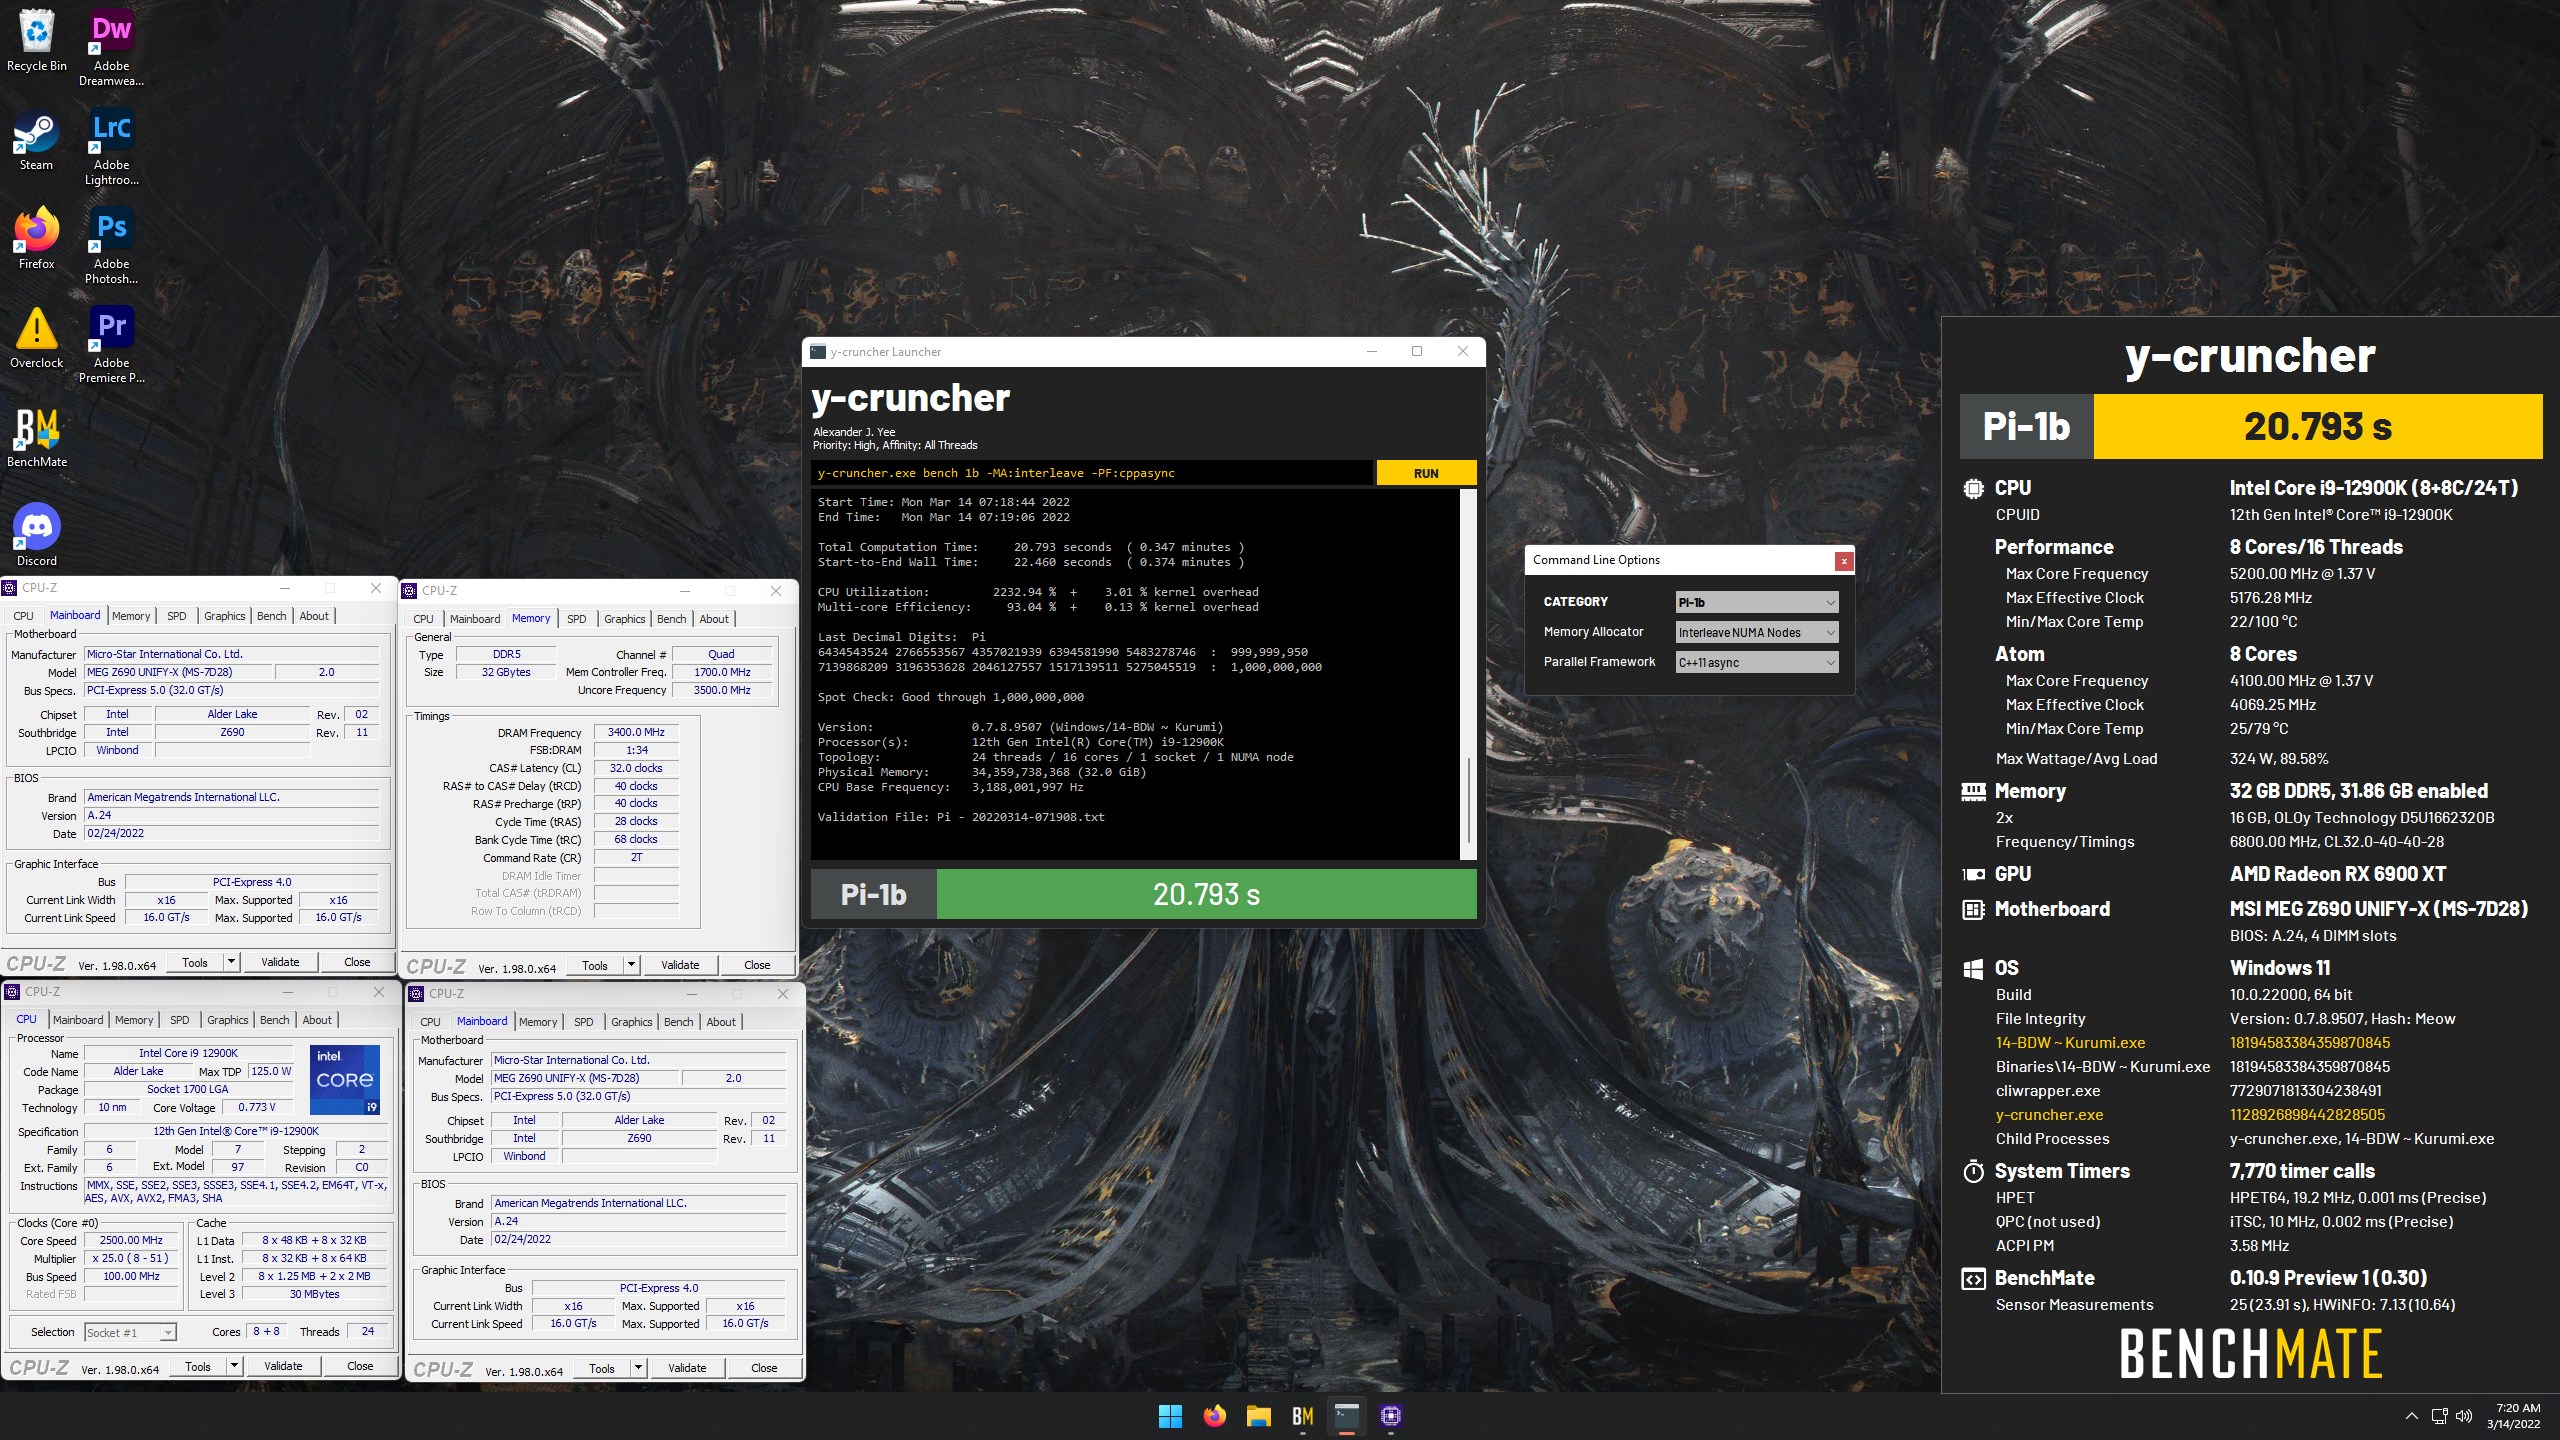Open the Windows Start button

click(x=1170, y=1416)
